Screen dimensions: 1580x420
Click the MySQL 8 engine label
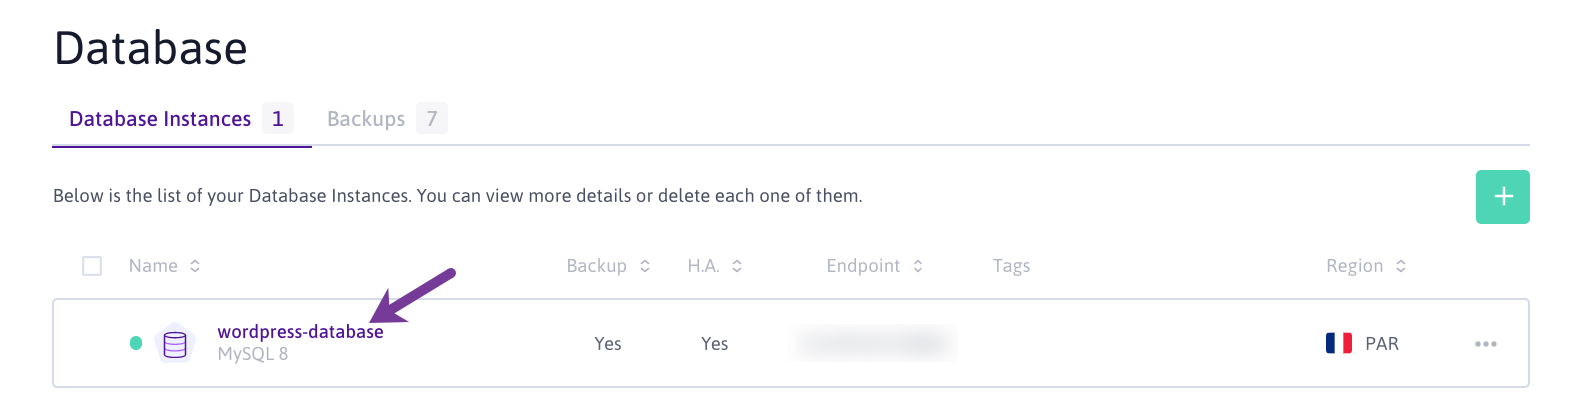coord(253,354)
